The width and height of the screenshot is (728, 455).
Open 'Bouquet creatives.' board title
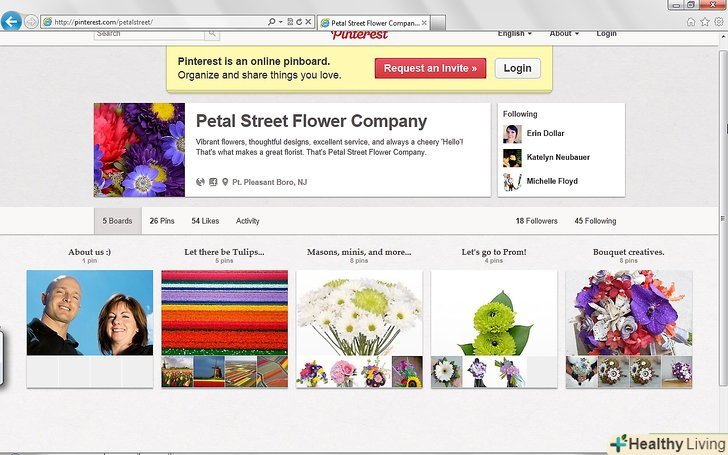point(629,252)
